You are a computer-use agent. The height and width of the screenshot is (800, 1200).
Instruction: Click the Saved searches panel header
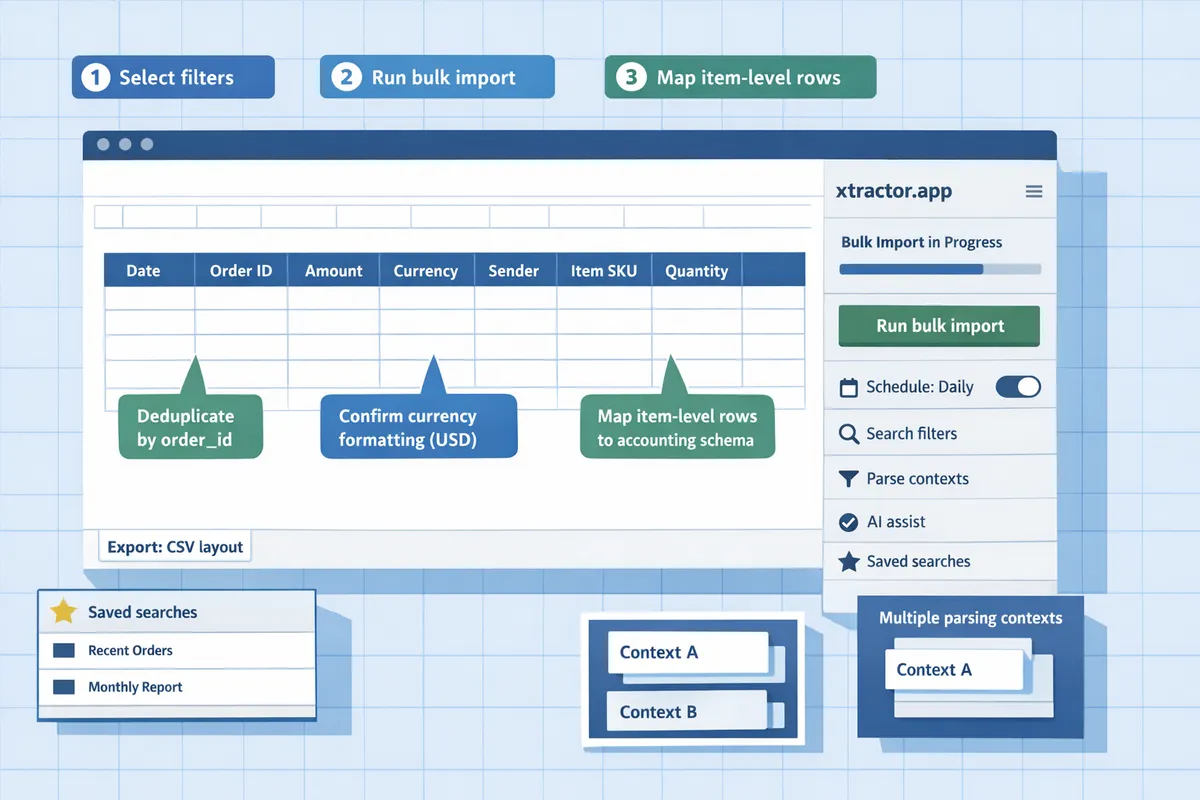(177, 612)
